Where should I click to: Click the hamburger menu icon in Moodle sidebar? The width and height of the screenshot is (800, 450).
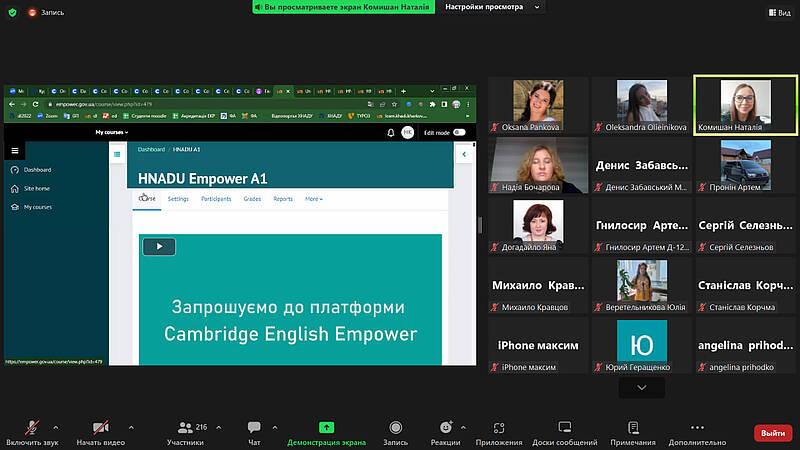[x=15, y=151]
